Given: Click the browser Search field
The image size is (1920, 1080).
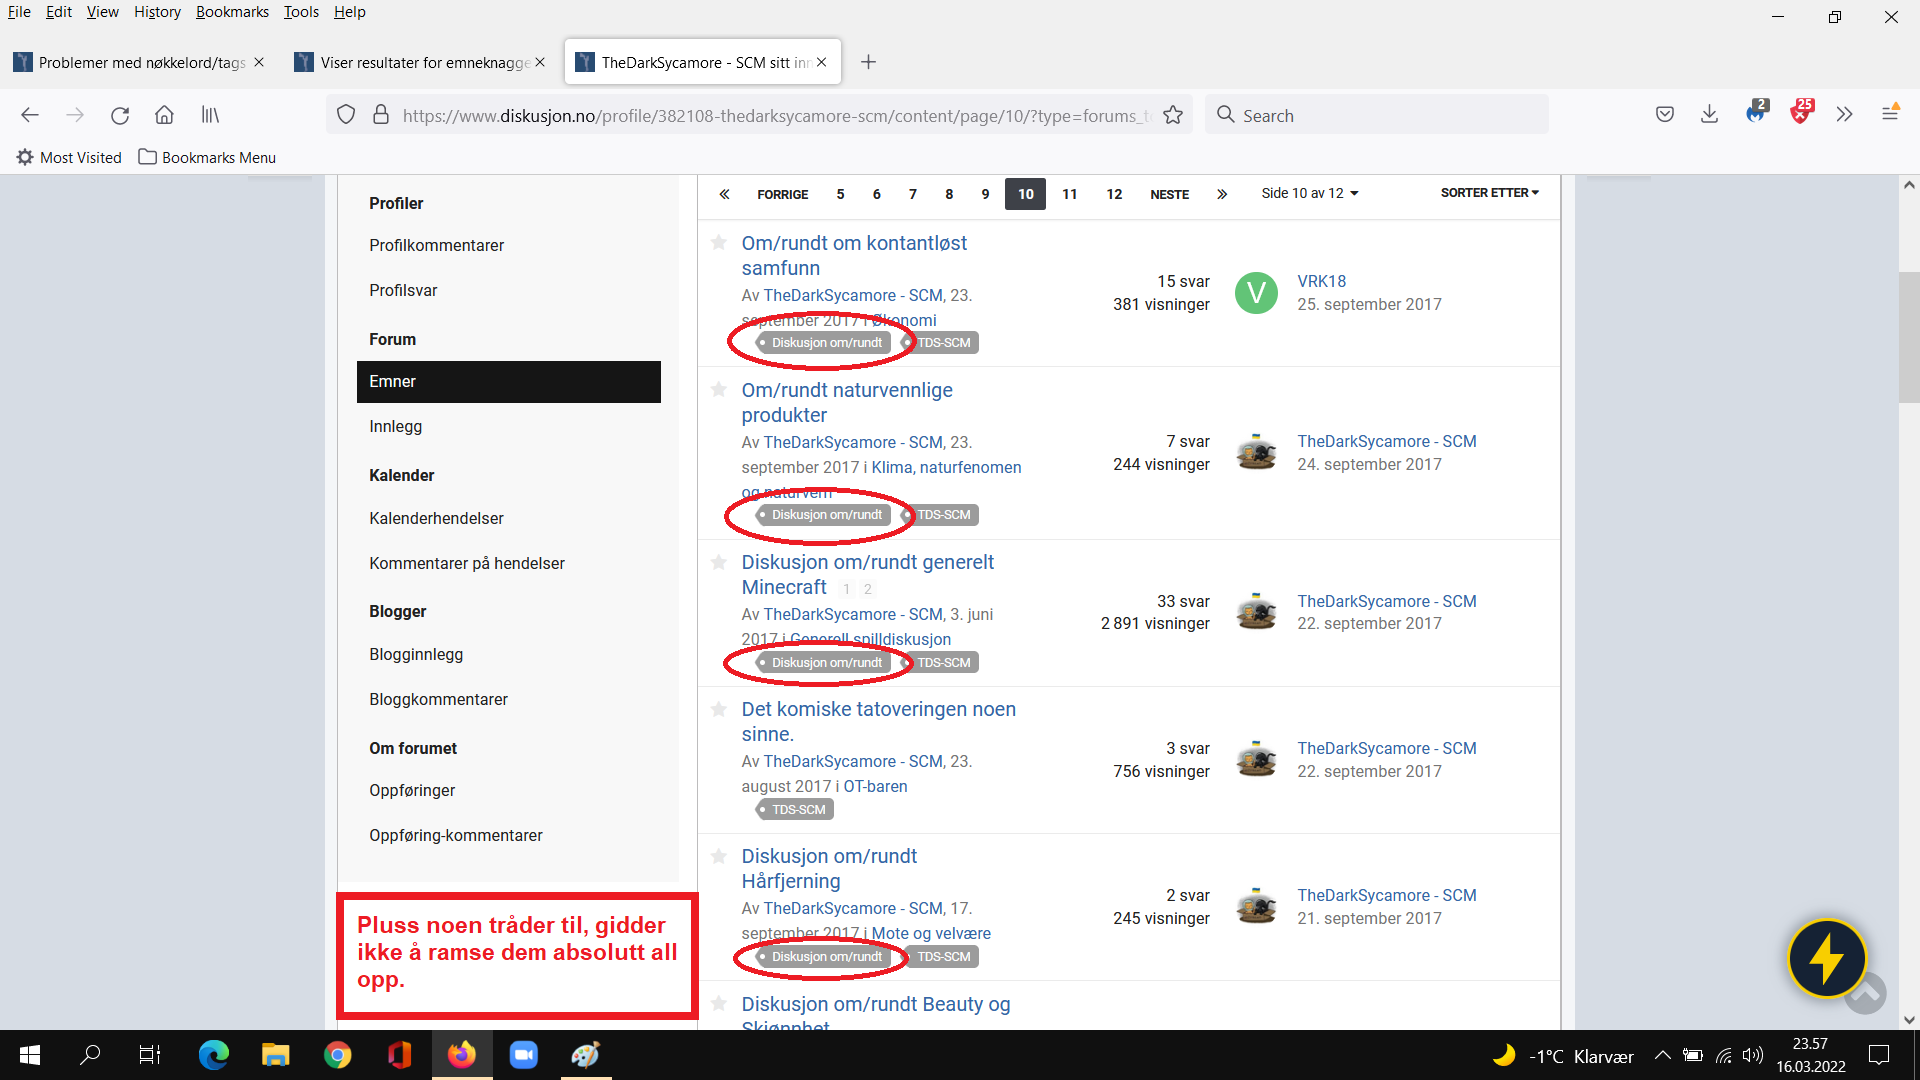Looking at the screenshot, I should (1377, 115).
